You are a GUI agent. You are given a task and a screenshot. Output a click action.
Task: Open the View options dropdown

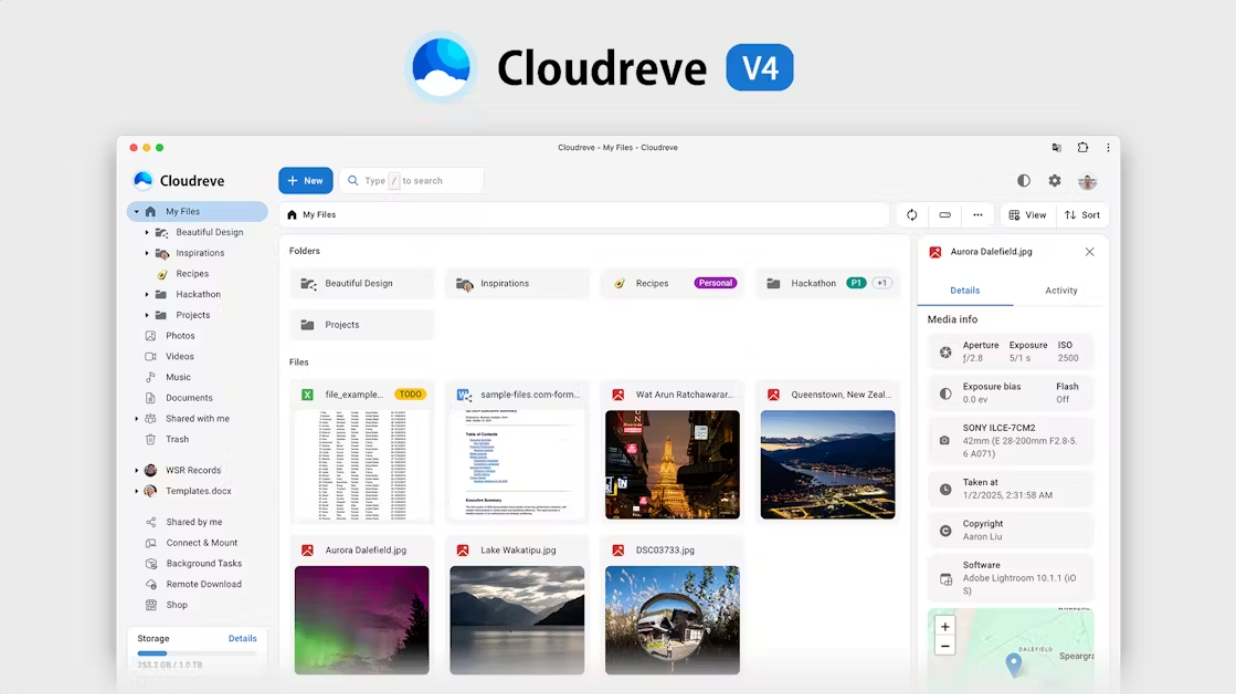click(1027, 215)
